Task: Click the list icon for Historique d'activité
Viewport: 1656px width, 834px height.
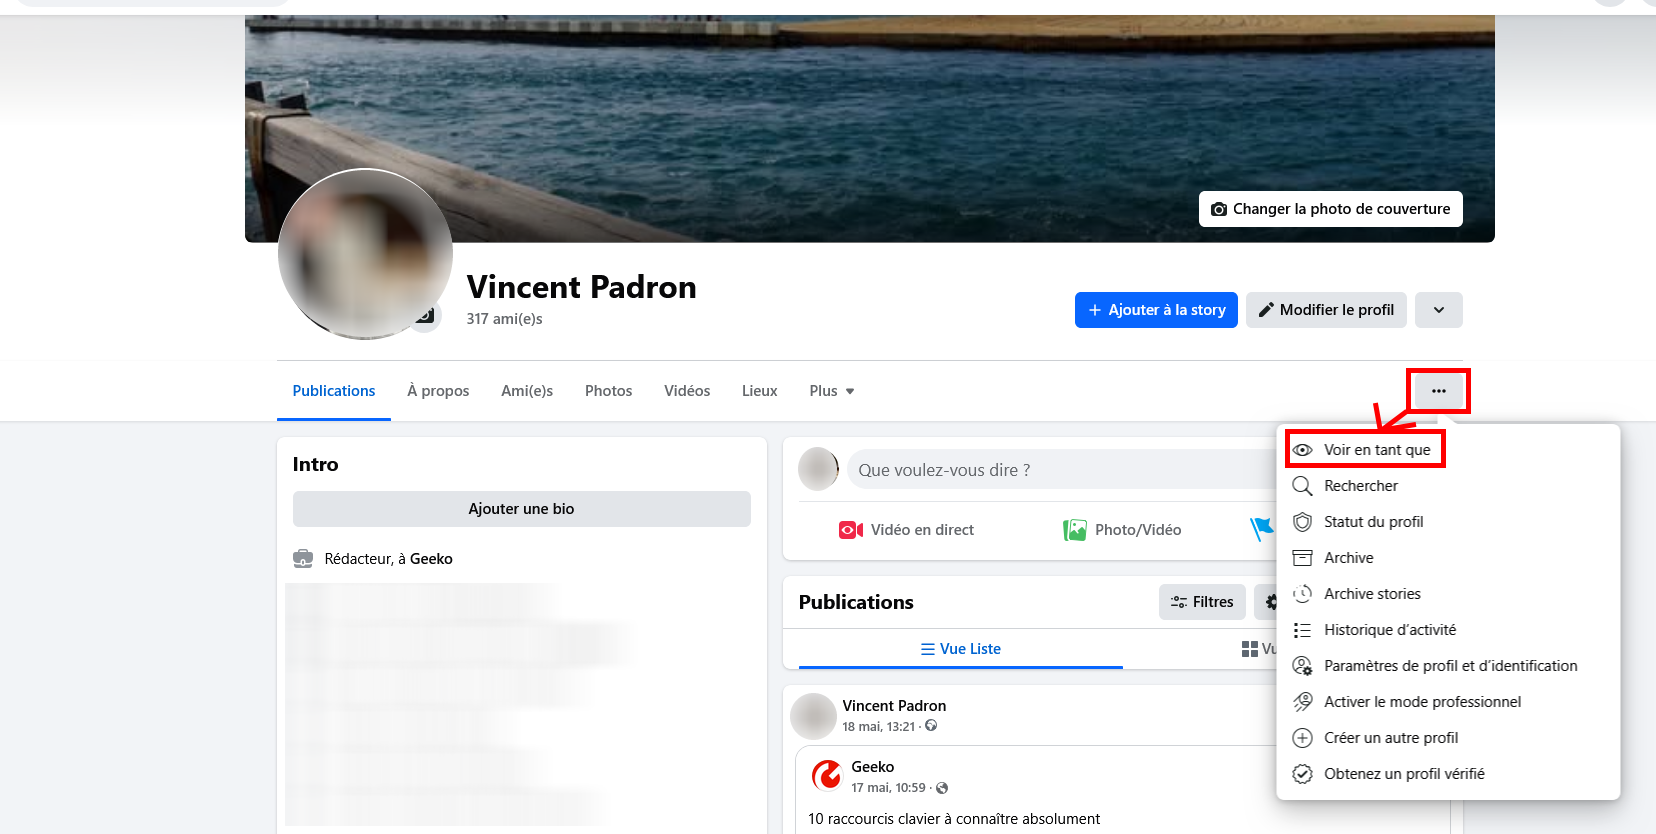Action: click(x=1302, y=630)
